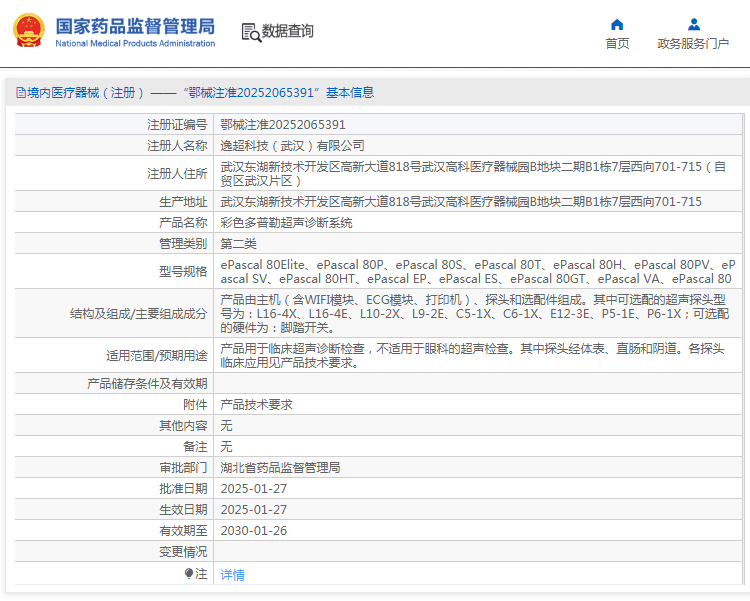Click the 注册人名称 row label
The width and height of the screenshot is (750, 601).
(x=177, y=146)
